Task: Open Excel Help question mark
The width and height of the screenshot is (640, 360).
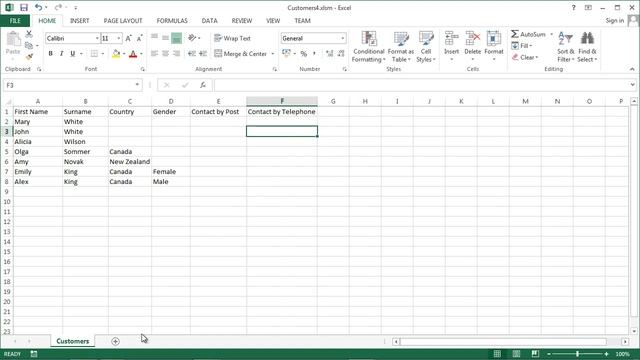Action: click(573, 7)
